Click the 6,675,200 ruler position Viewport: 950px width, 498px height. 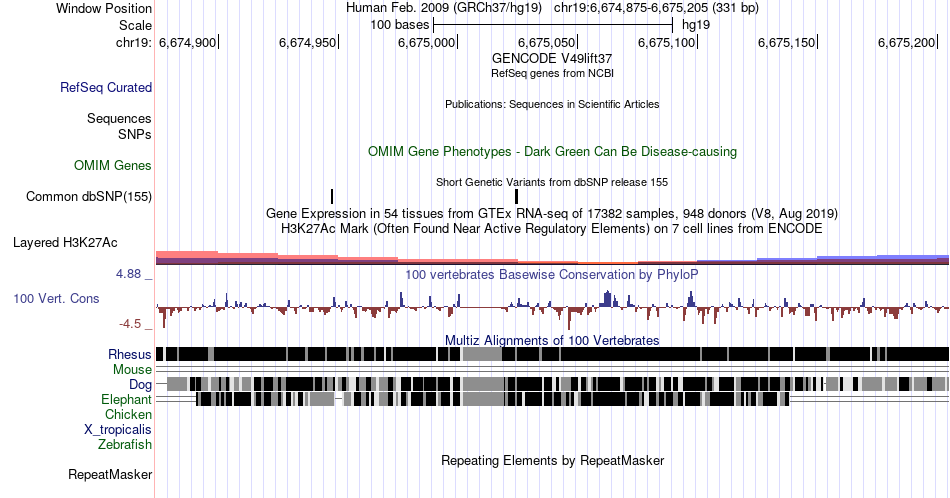(906, 42)
